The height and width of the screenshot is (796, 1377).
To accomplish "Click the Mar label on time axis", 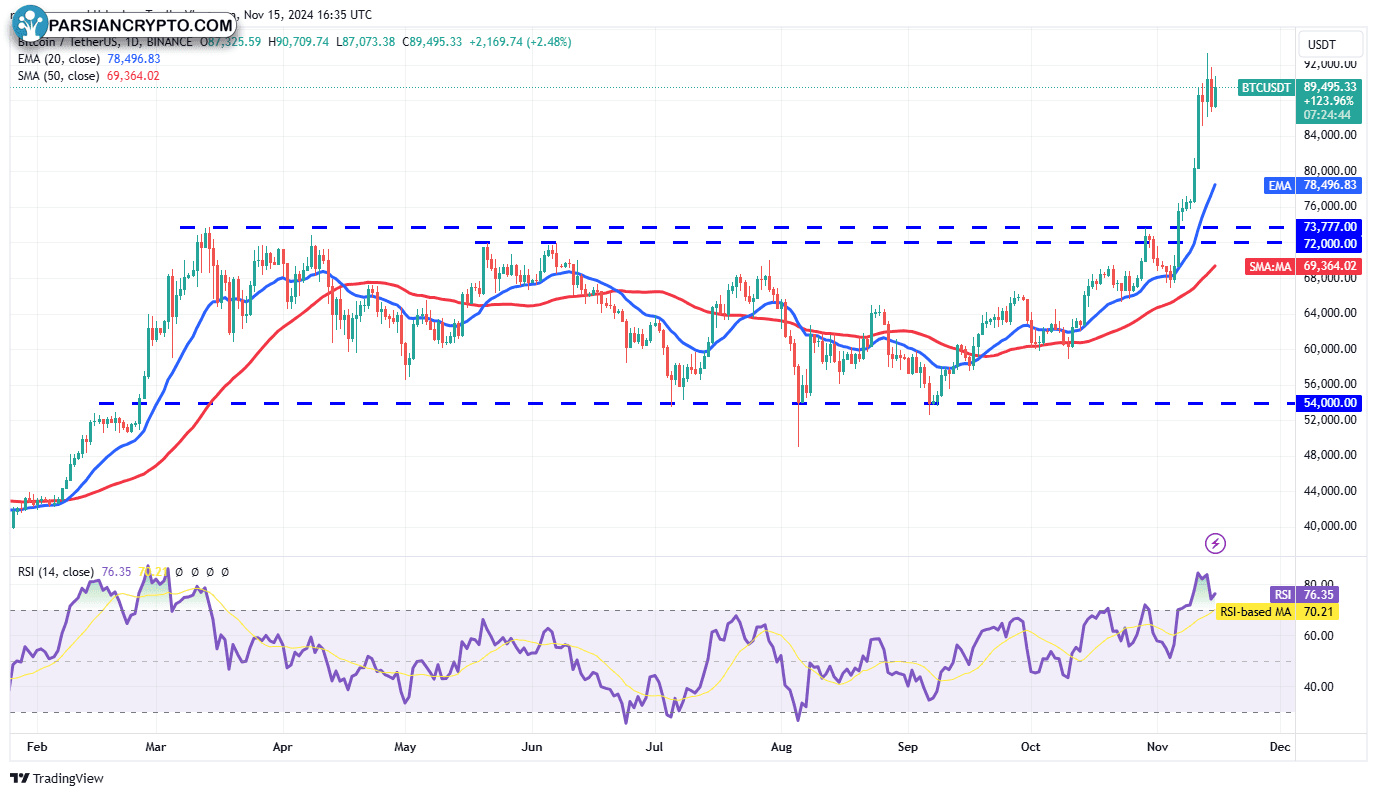I will tap(156, 747).
